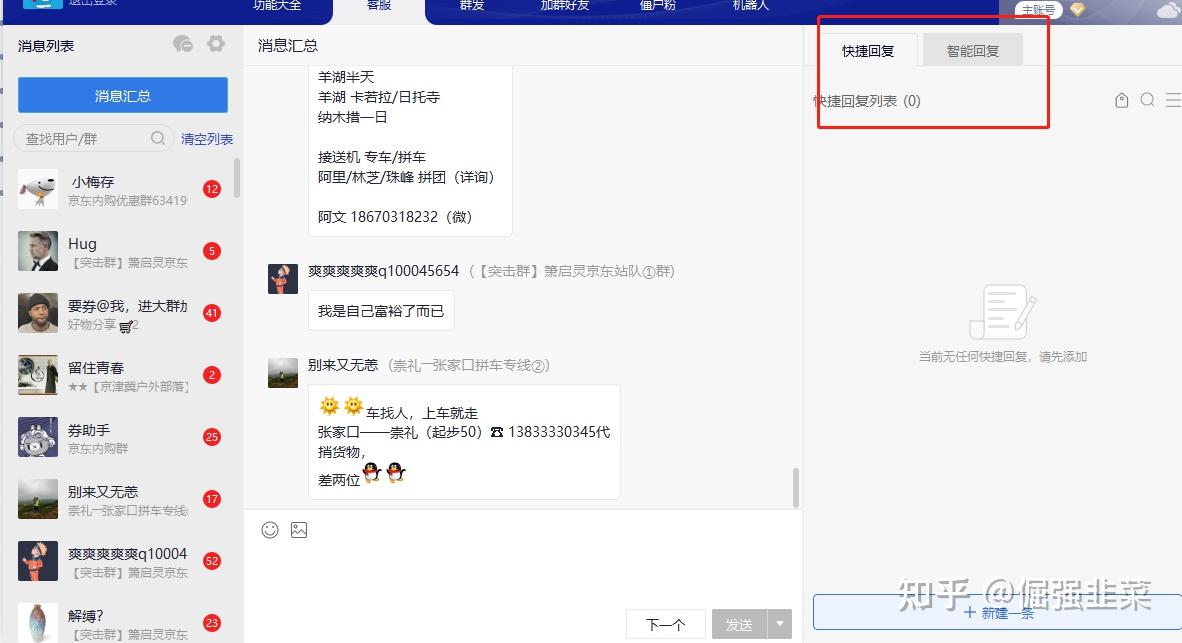This screenshot has height=643, width=1182.
Task: Select 爽爽爽爽爽q10004 in message list
Action: pos(121,561)
